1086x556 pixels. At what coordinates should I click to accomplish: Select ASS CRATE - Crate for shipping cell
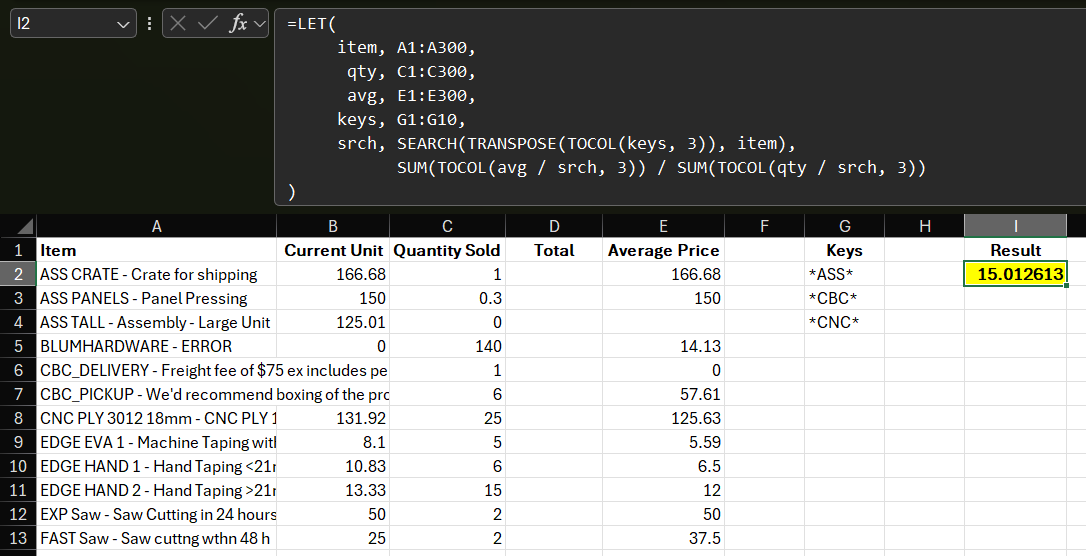click(157, 274)
